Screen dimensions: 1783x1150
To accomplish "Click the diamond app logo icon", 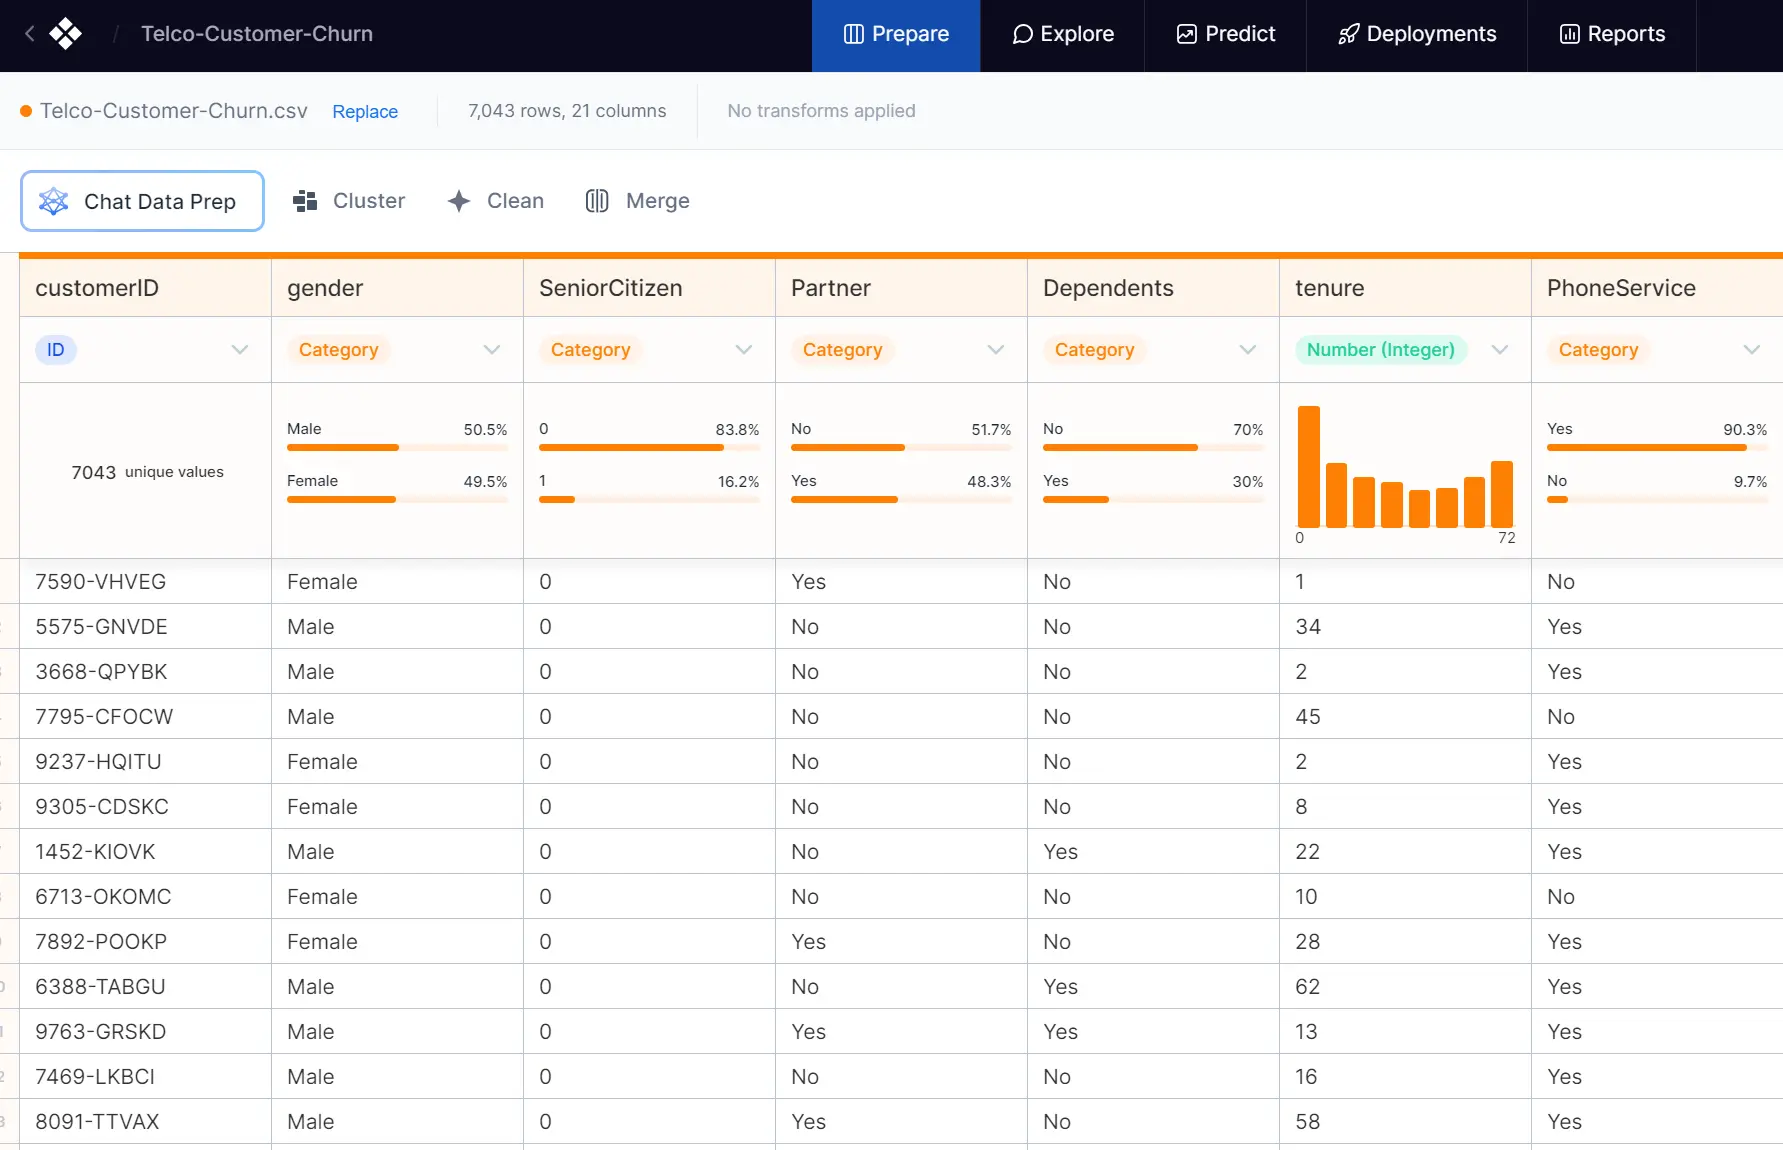I will tap(66, 34).
